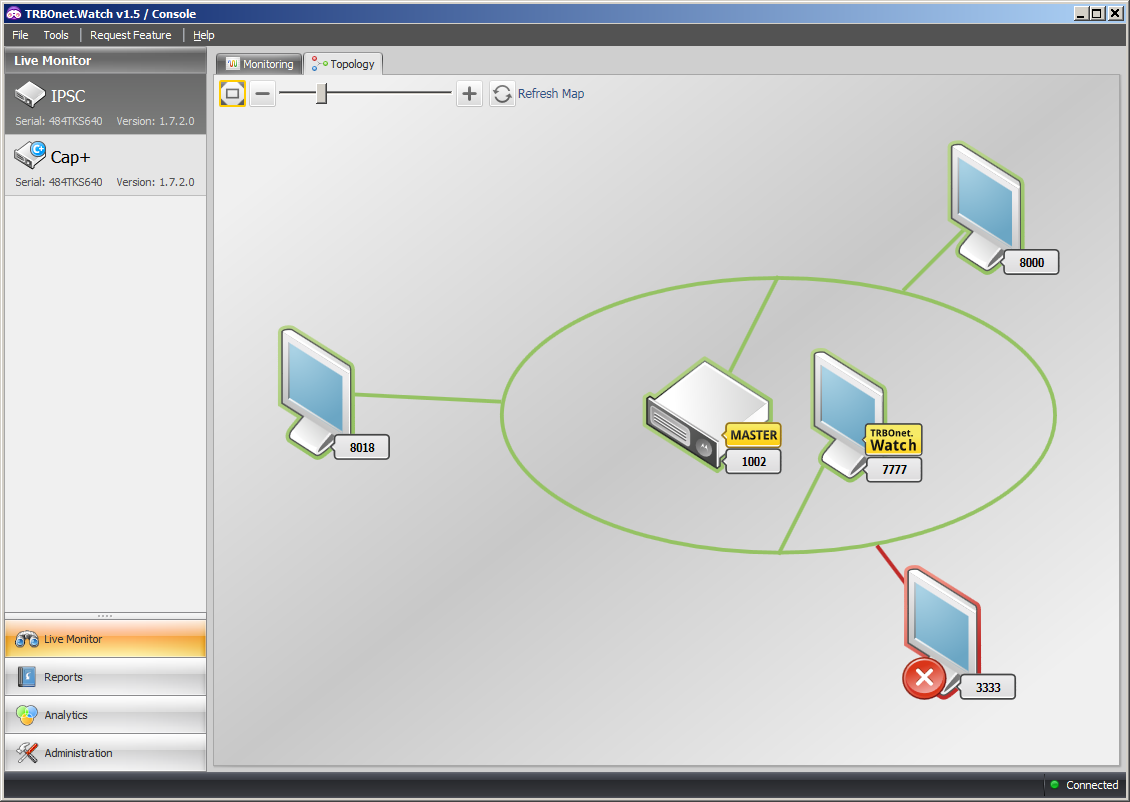Image resolution: width=1130 pixels, height=802 pixels.
Task: Select the Cap+ name text
Action: (x=71, y=157)
